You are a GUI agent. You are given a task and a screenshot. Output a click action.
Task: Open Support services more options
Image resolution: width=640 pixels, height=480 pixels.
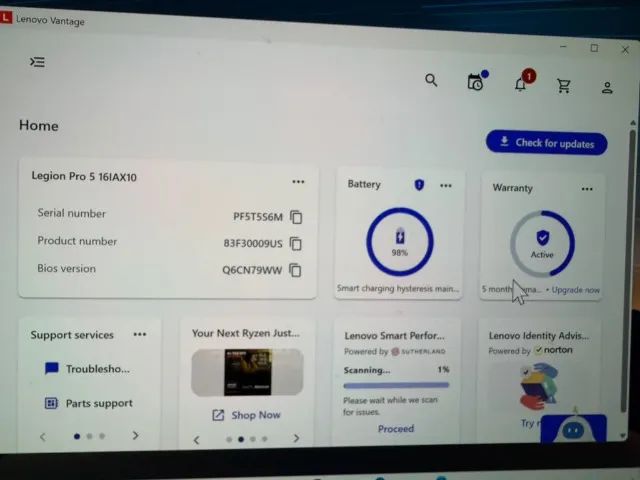(140, 334)
